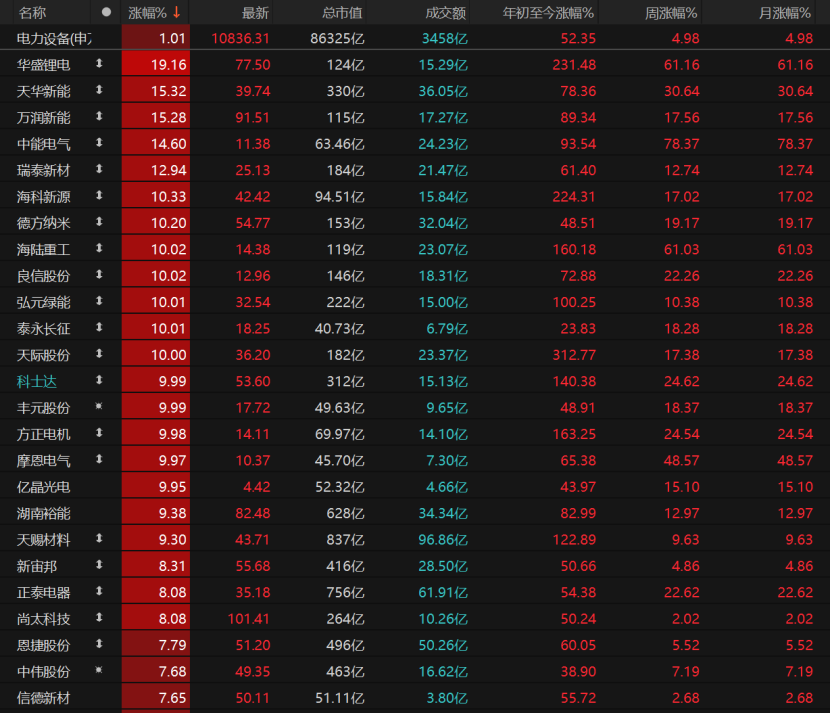Sort by 成交额 column header

(x=446, y=12)
